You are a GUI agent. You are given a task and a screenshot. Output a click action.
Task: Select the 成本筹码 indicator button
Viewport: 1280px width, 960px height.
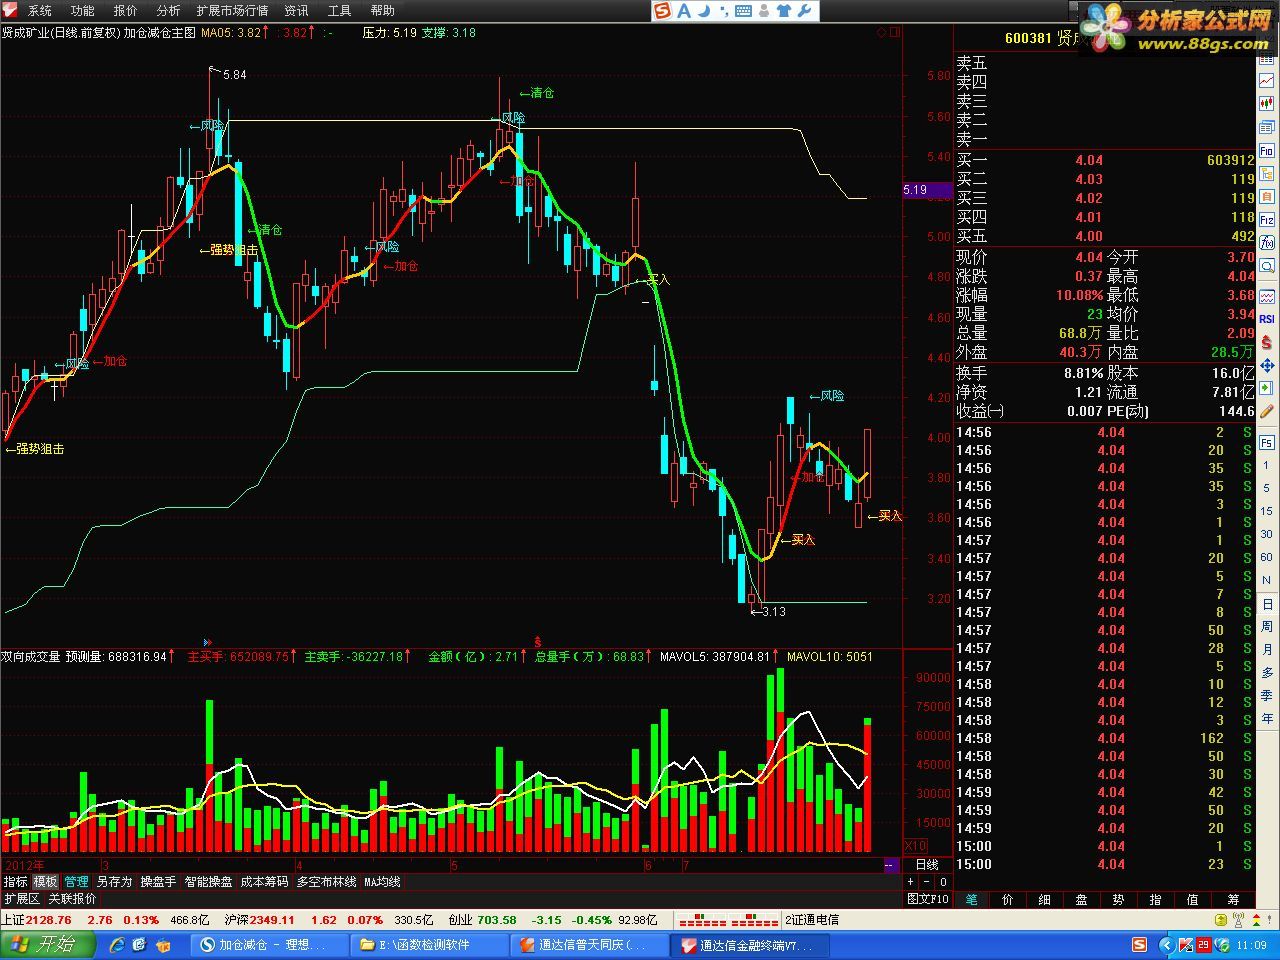[264, 882]
